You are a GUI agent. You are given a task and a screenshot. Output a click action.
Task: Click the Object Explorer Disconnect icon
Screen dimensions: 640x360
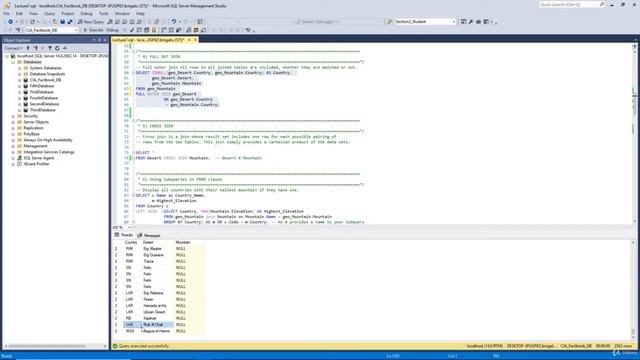click(x=35, y=48)
